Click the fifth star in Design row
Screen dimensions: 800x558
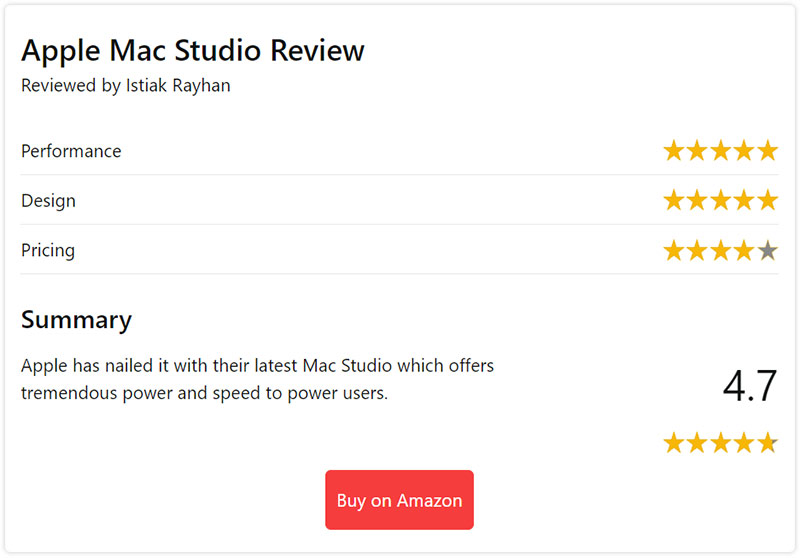click(767, 200)
